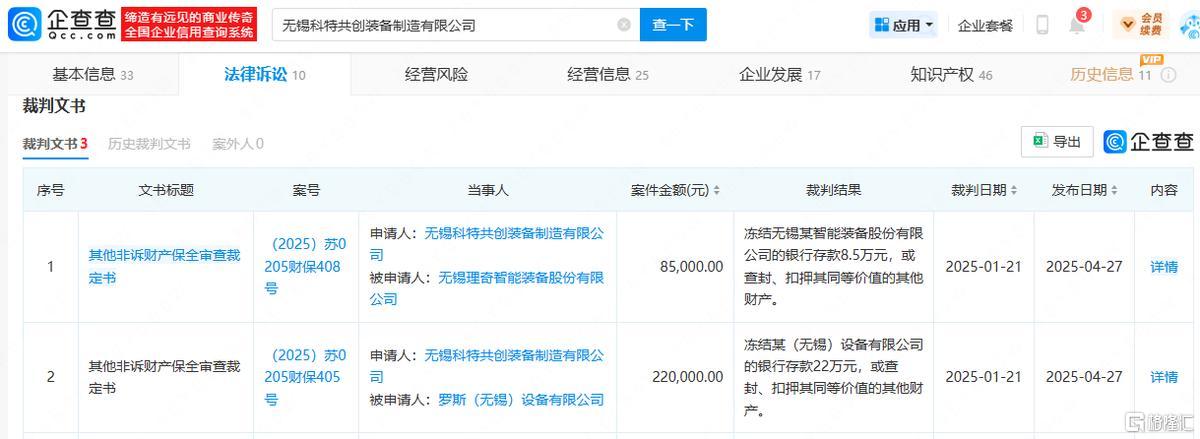Switch to the 基本信息 tab
The width and height of the screenshot is (1200, 439).
[x=92, y=75]
